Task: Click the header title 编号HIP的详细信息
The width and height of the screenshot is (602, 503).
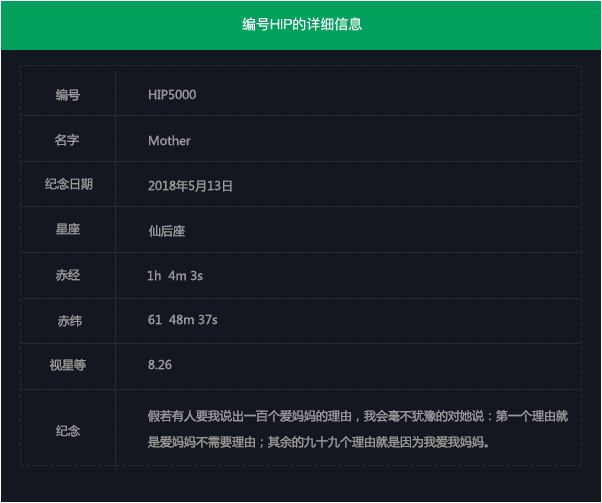Action: 301,24
